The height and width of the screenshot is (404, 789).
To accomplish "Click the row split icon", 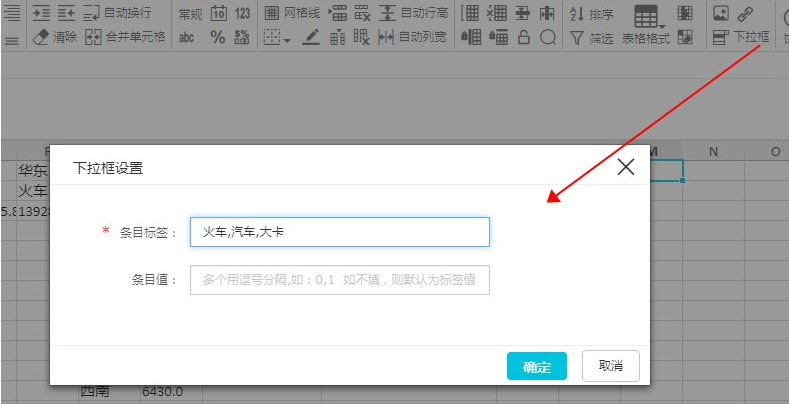I will tap(523, 14).
